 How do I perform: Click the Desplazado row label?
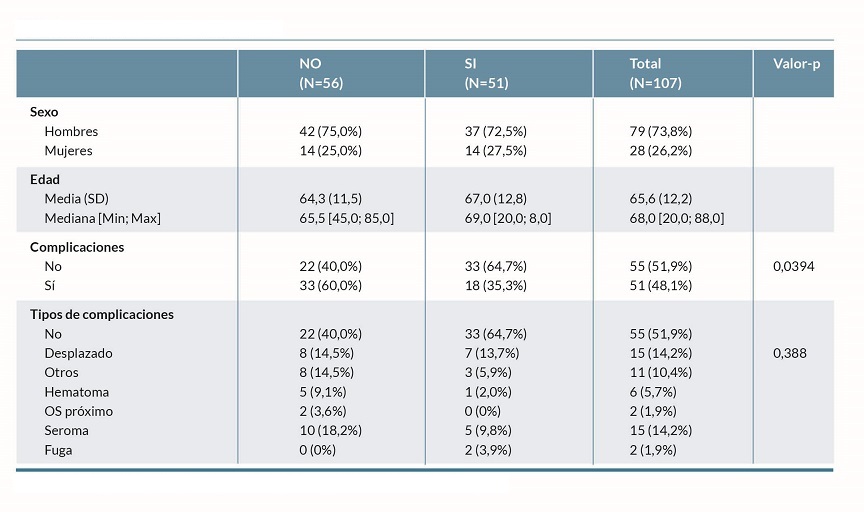[x=78, y=353]
